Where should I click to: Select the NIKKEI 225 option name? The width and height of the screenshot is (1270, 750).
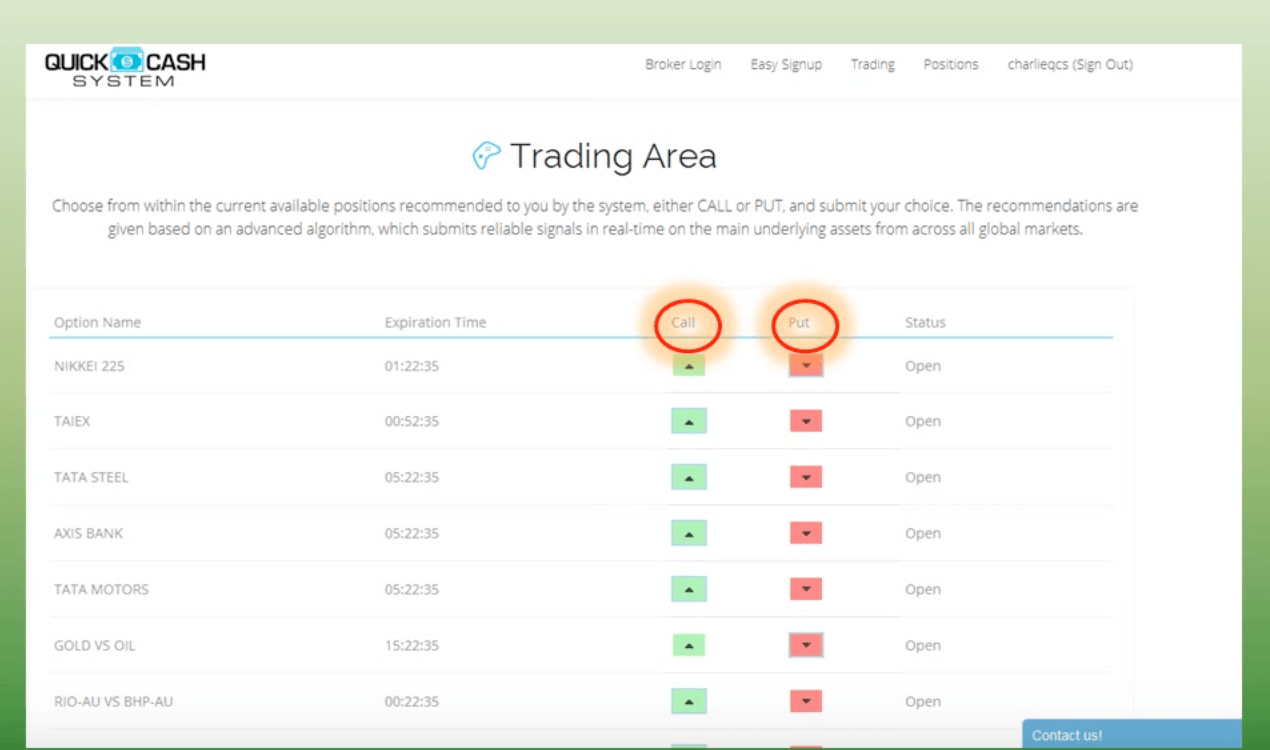tap(89, 366)
